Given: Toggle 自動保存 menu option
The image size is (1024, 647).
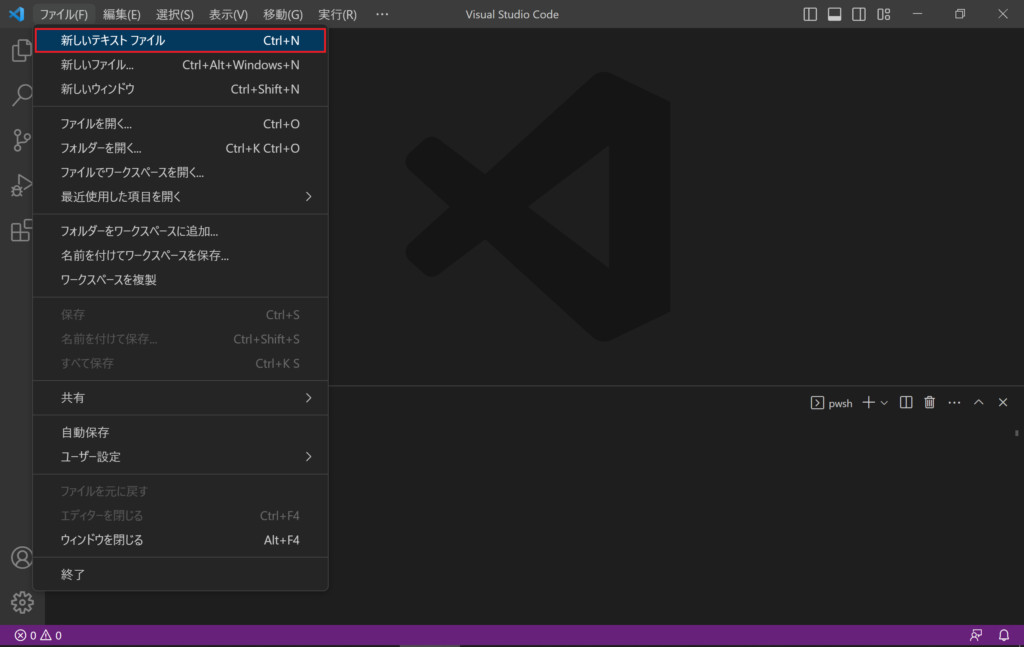Looking at the screenshot, I should (x=180, y=432).
